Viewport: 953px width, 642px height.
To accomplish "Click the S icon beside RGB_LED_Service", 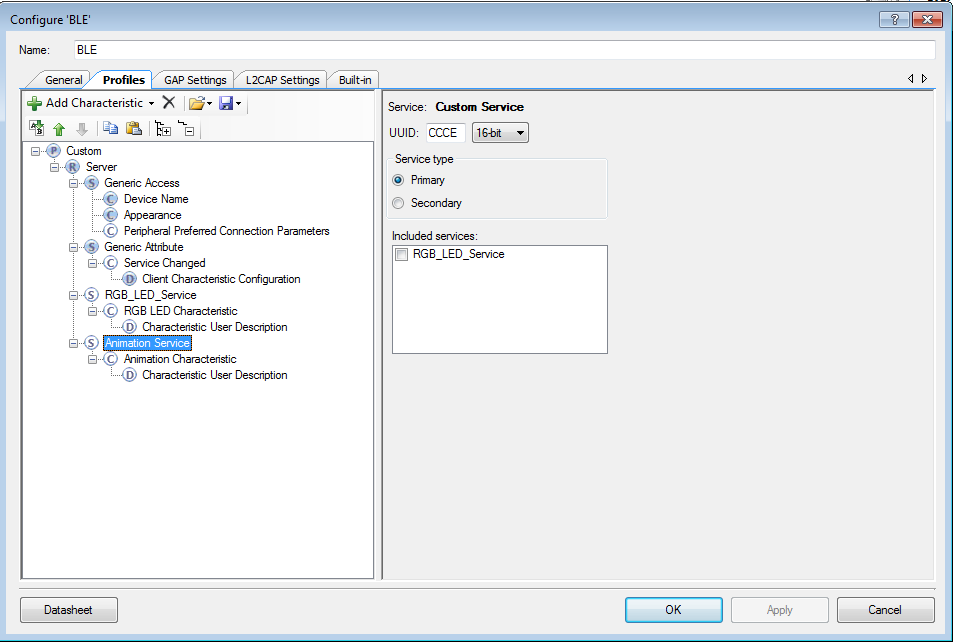I will 91,295.
